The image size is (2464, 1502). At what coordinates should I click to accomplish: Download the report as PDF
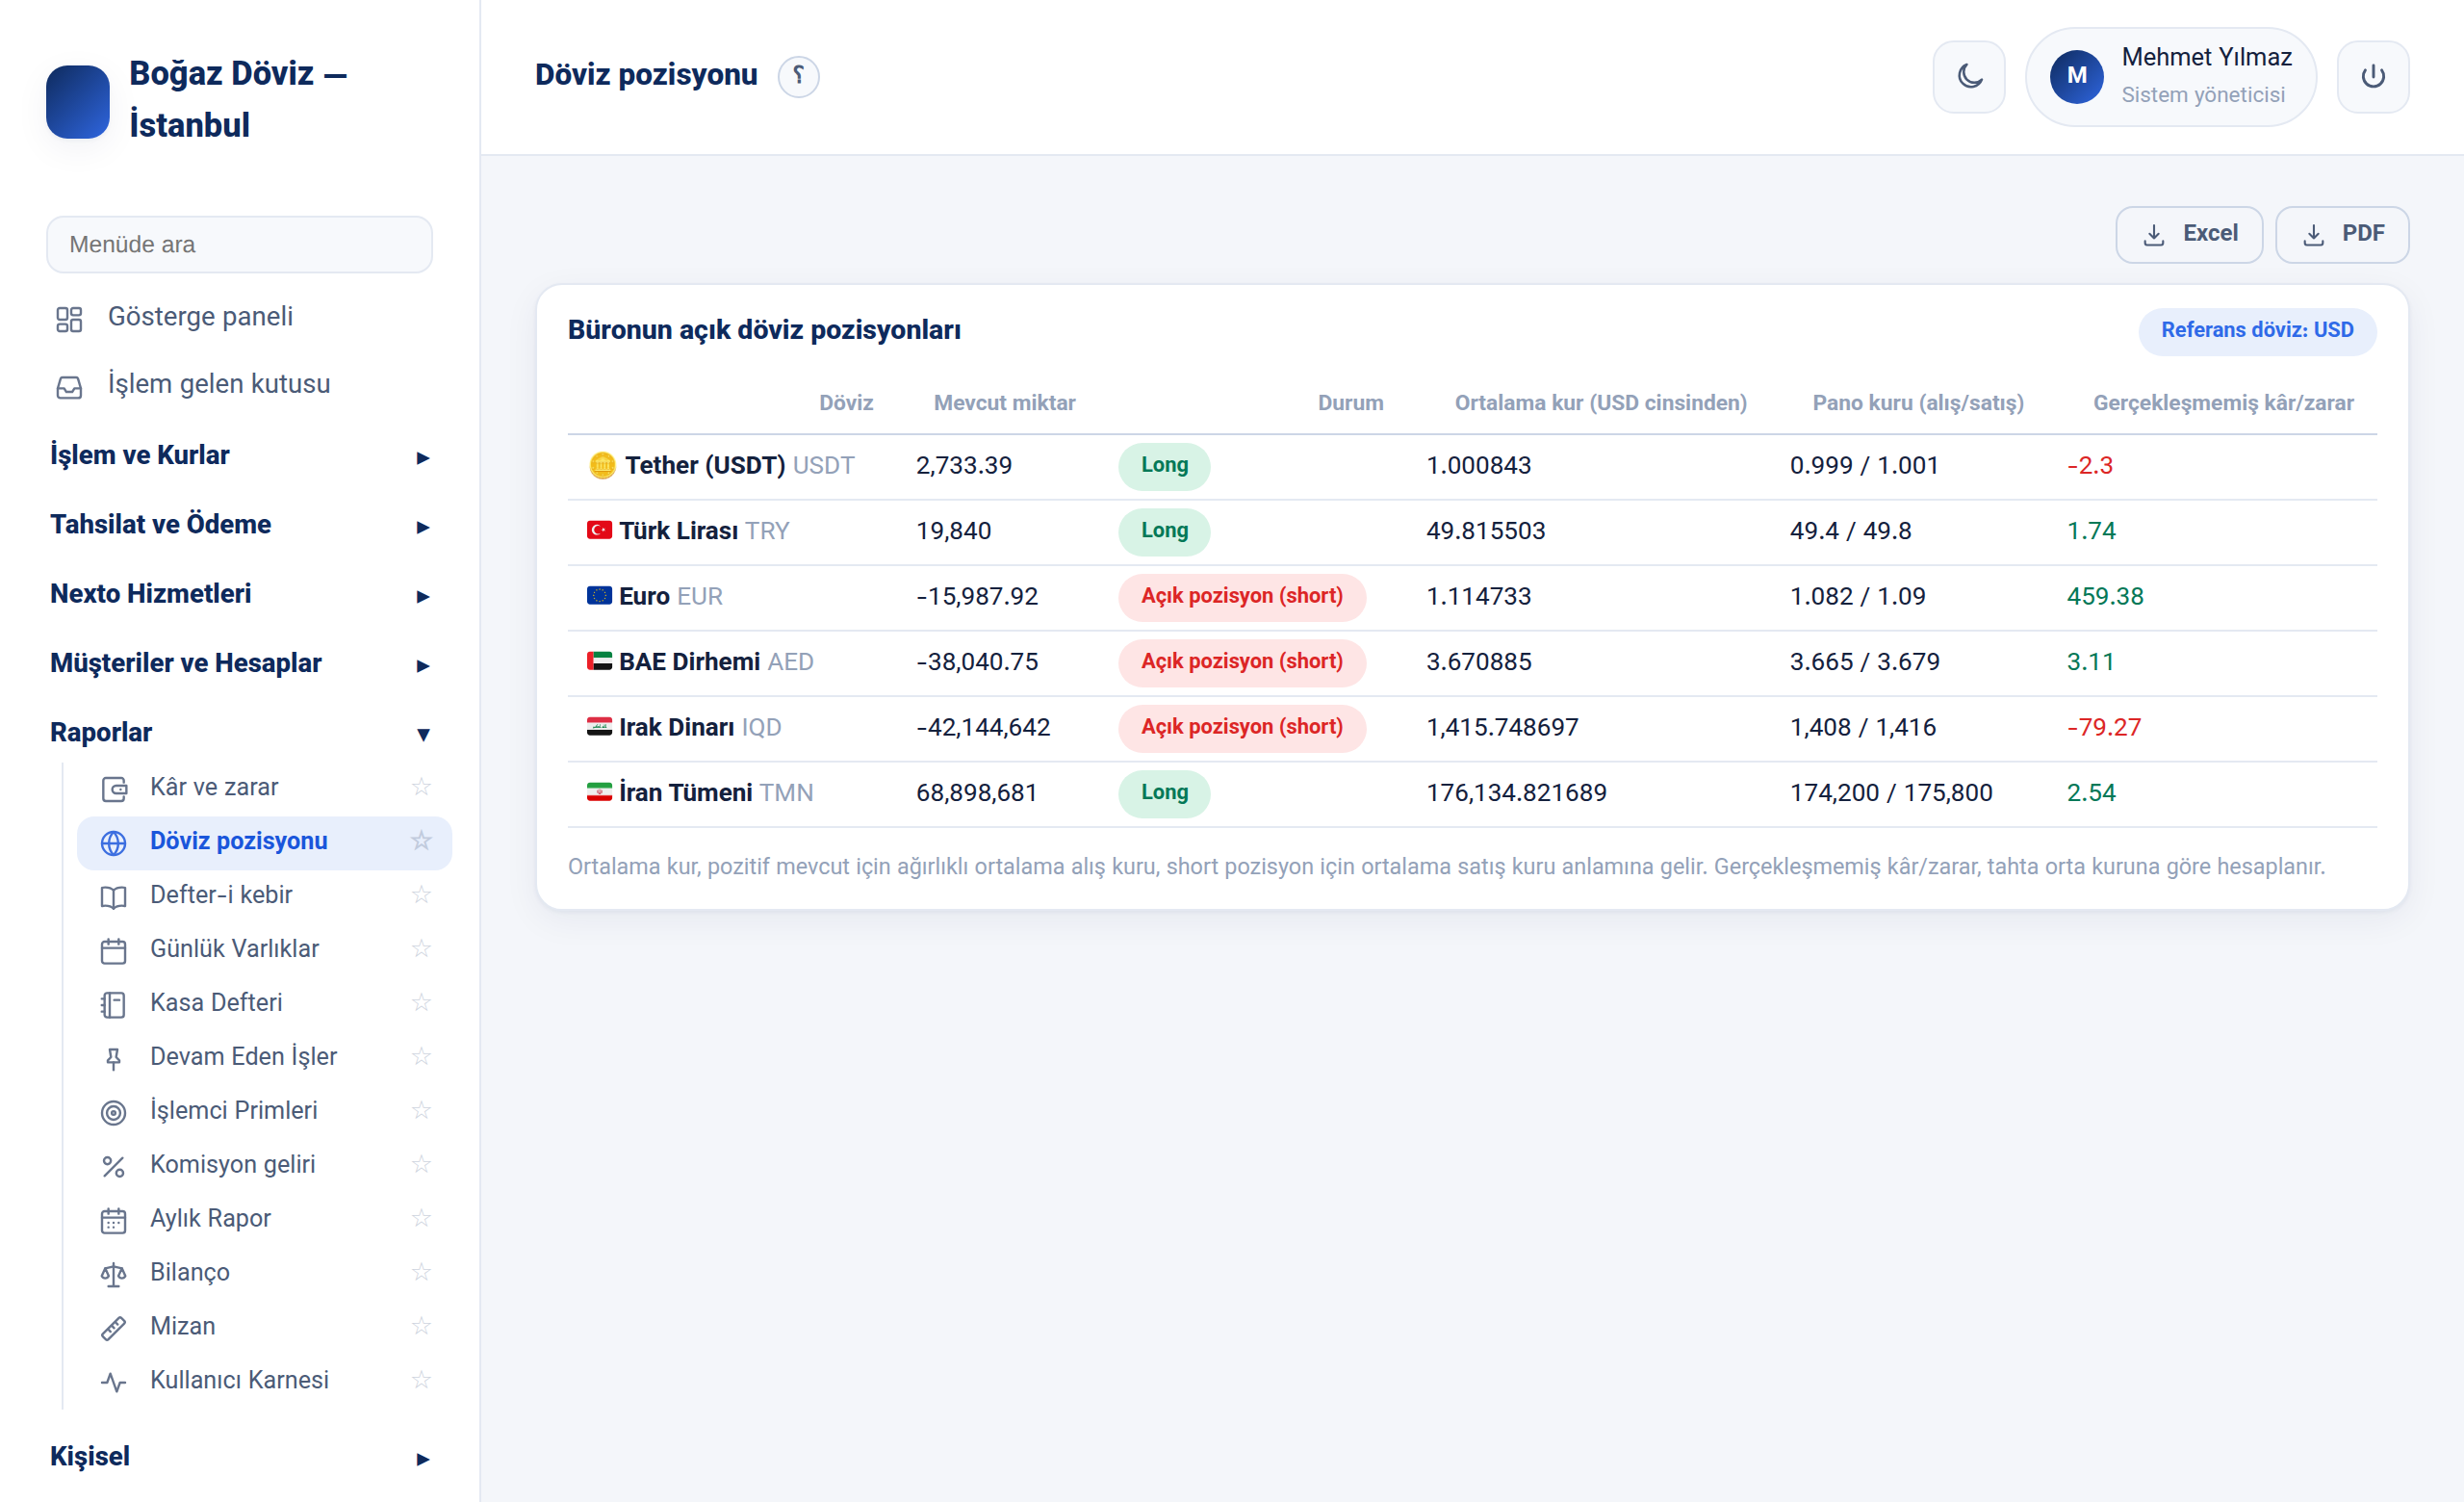[2341, 234]
